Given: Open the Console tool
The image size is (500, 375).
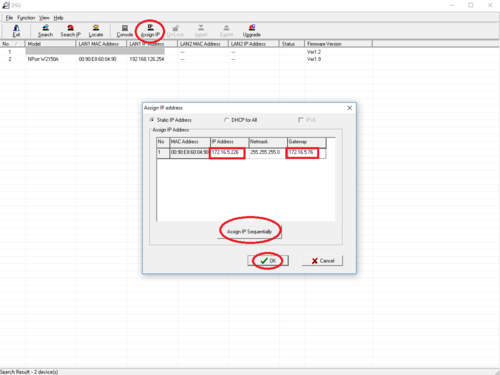Looking at the screenshot, I should (125, 31).
